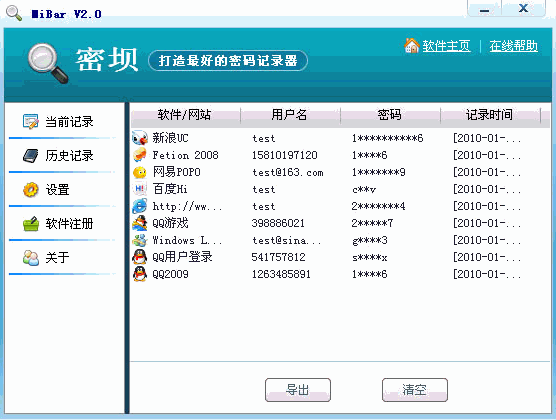
Task: Sort by 密码 column header
Action: (x=390, y=115)
